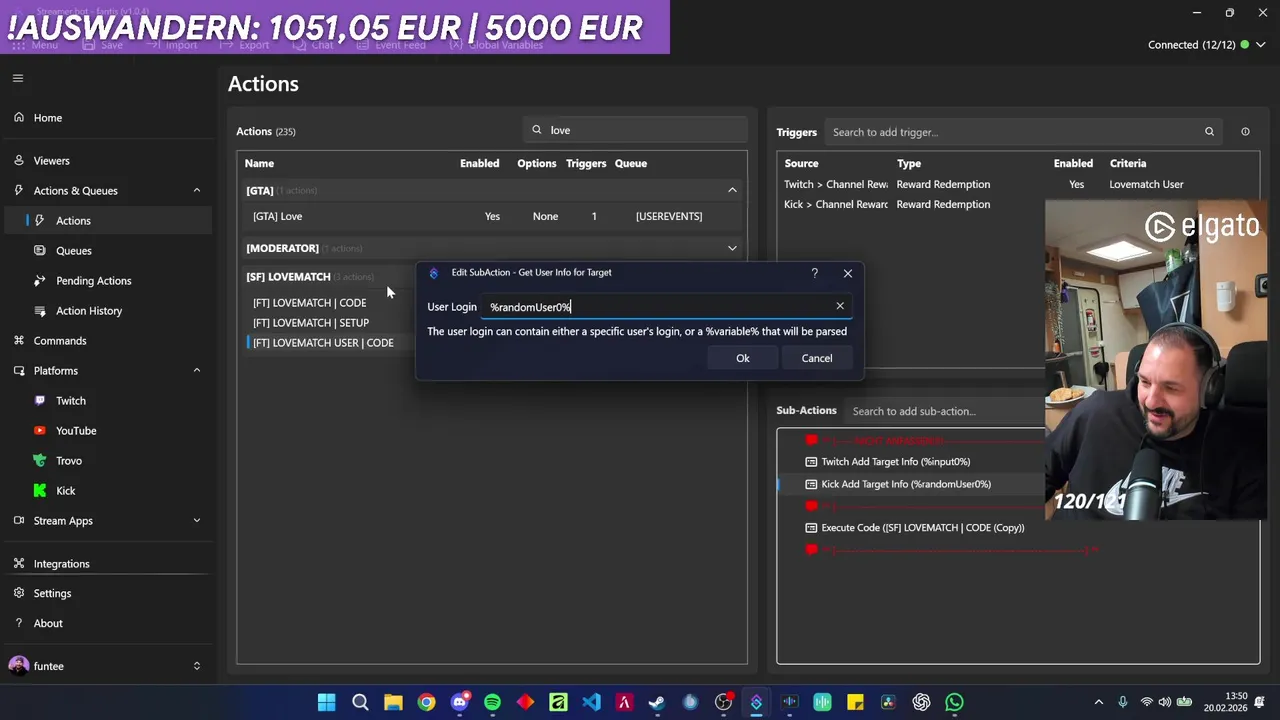Collapse the Actions & Queues group
1280x720 pixels.
tap(196, 191)
